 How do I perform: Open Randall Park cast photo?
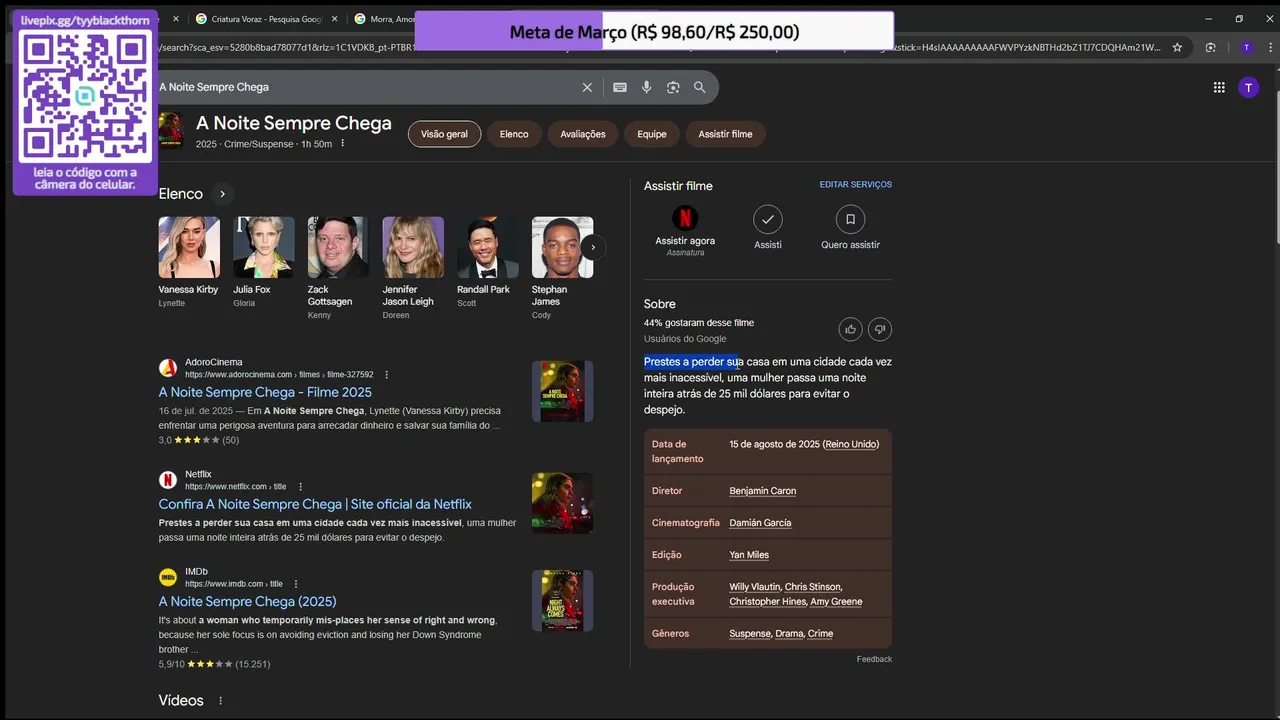487,247
